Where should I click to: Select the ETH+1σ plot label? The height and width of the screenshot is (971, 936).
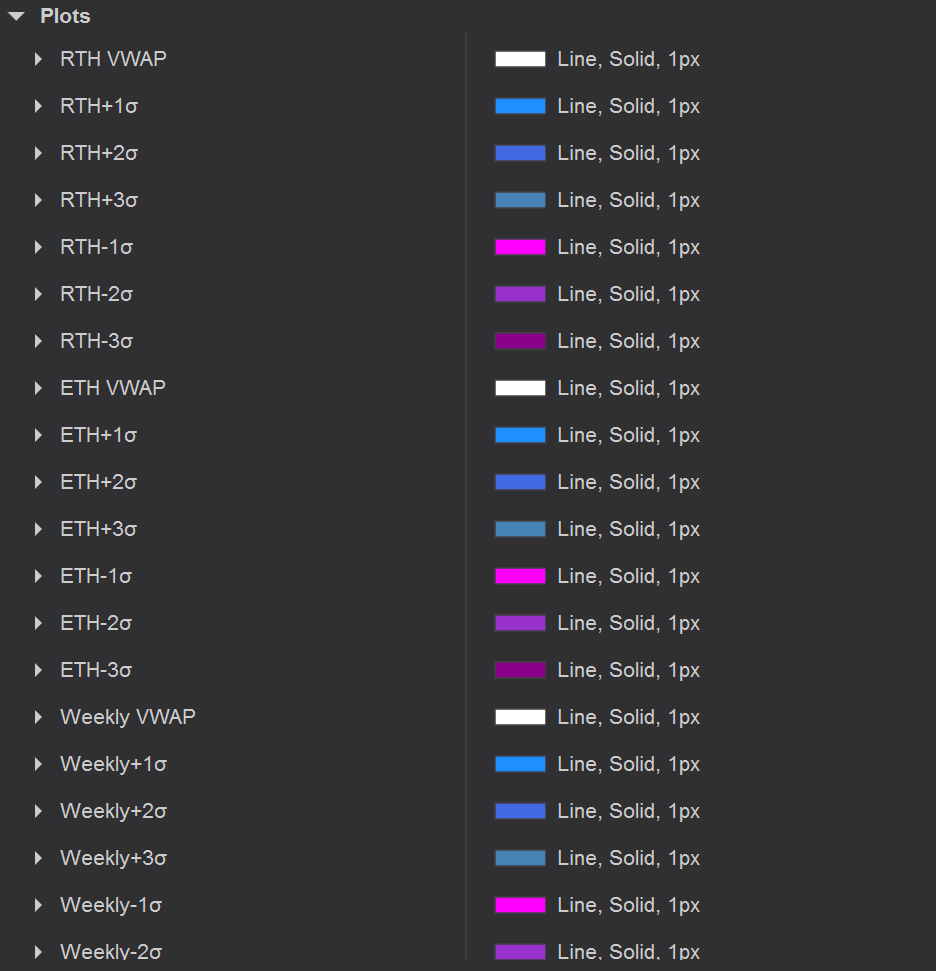(x=98, y=435)
